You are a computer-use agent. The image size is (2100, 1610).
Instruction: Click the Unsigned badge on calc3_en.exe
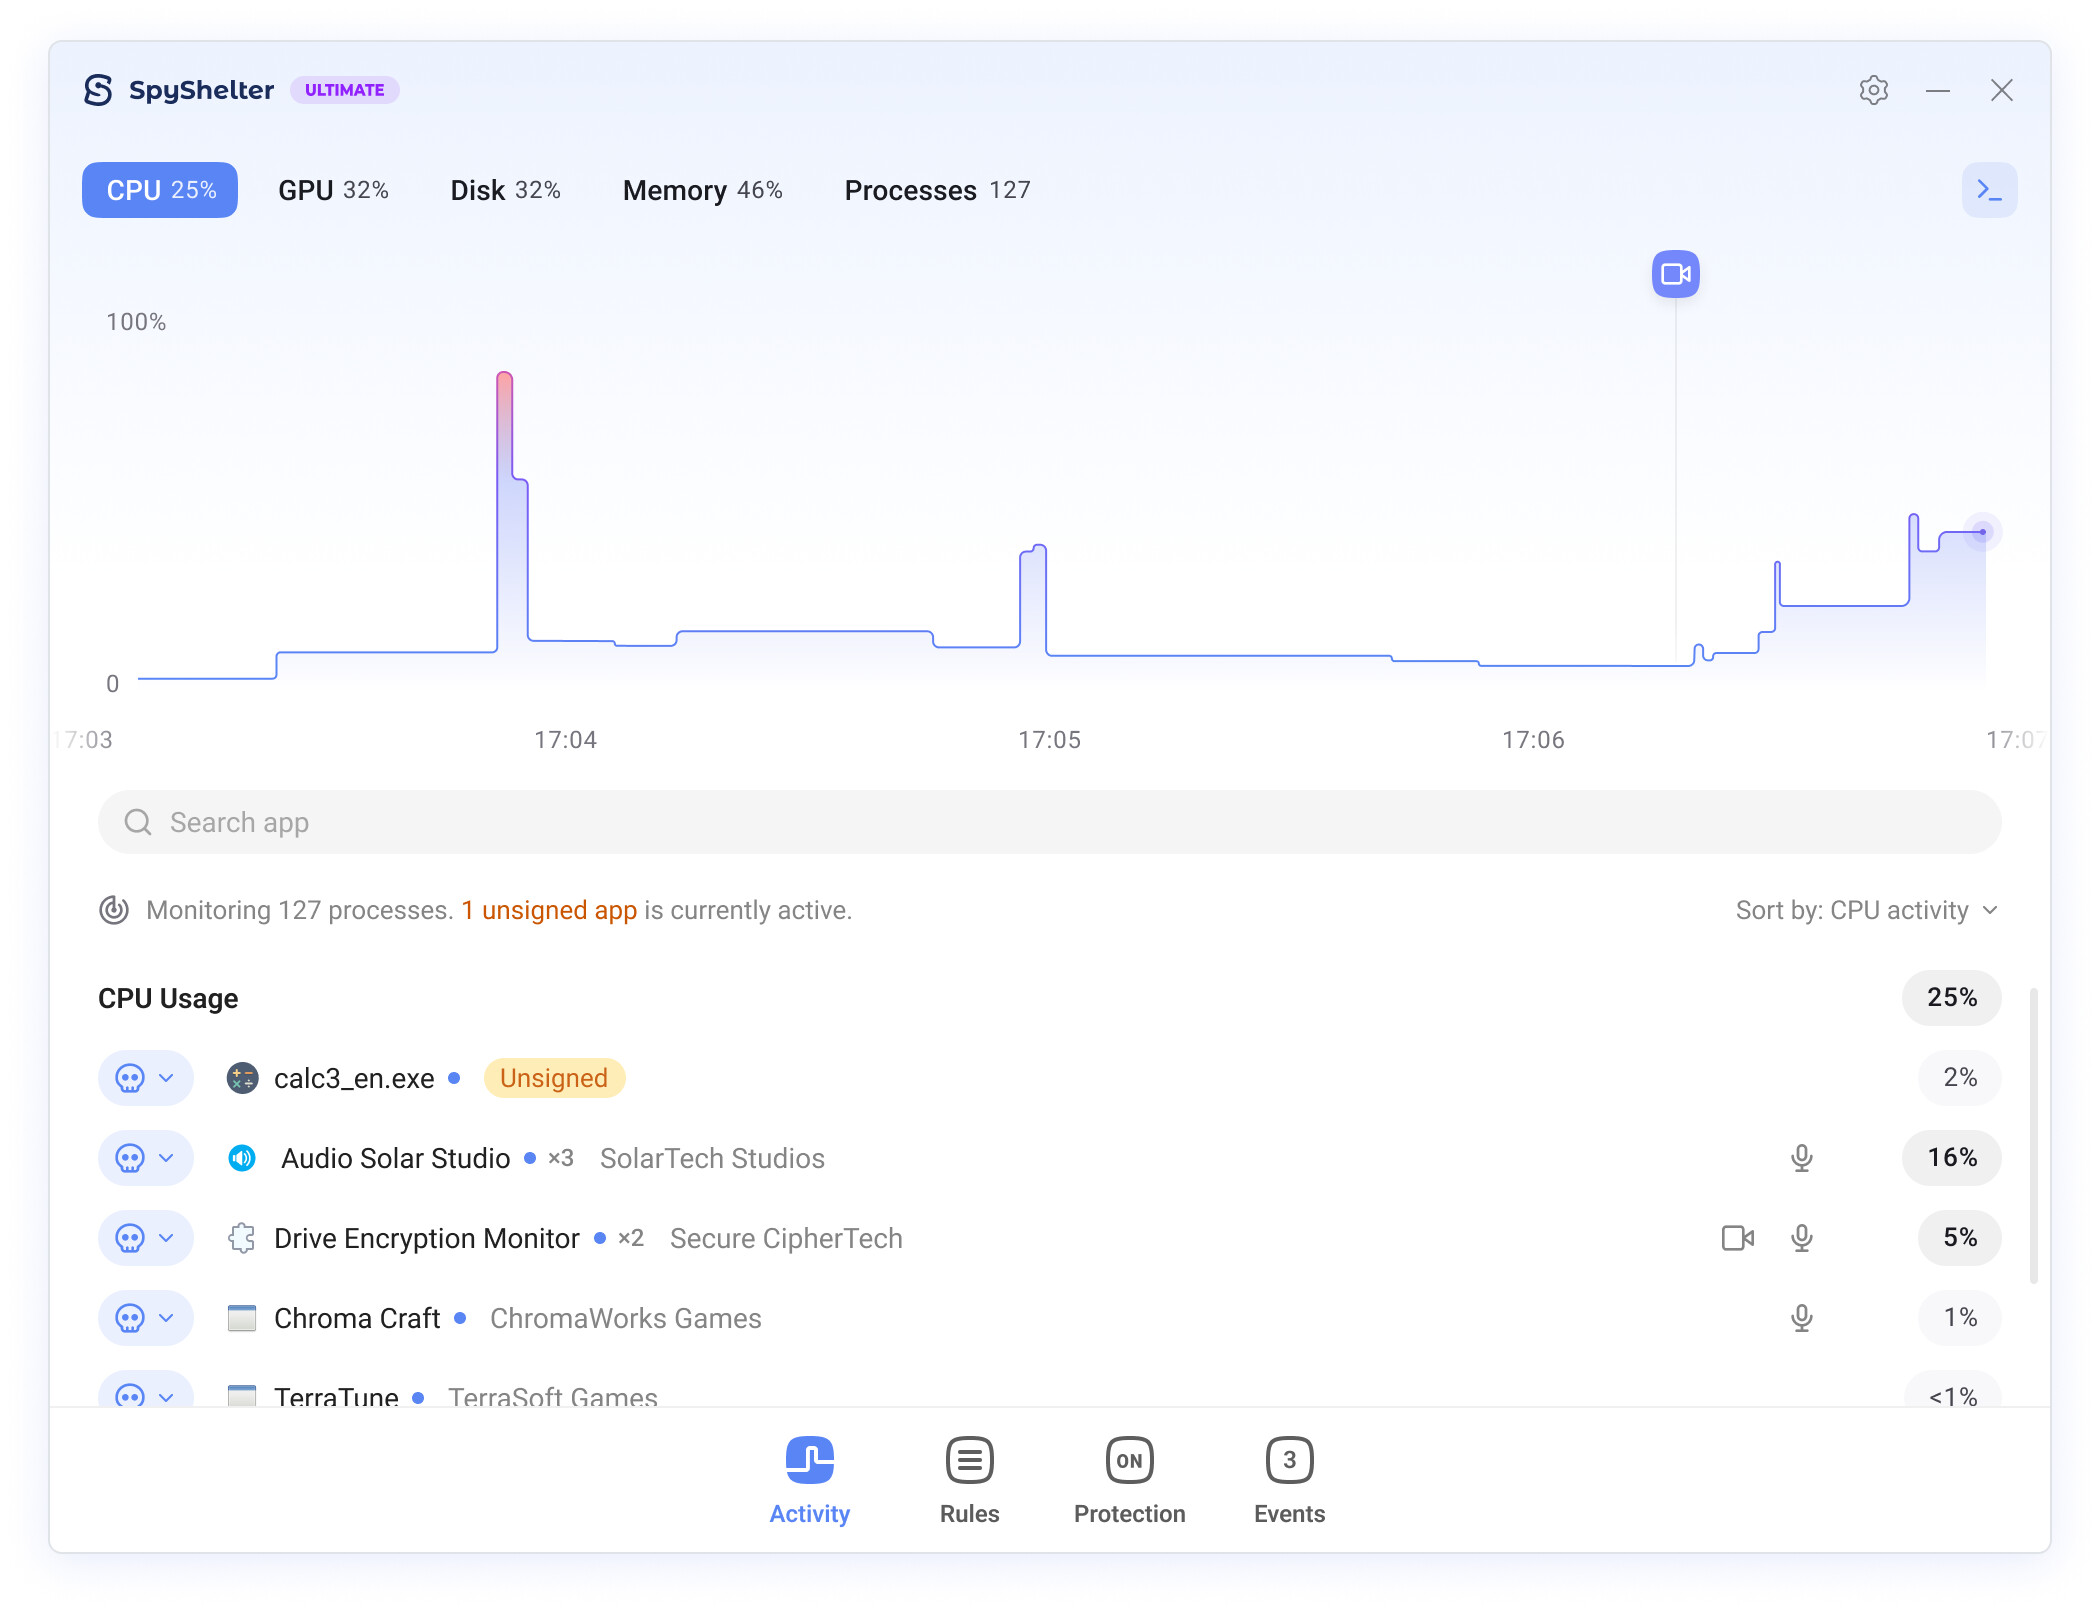554,1078
